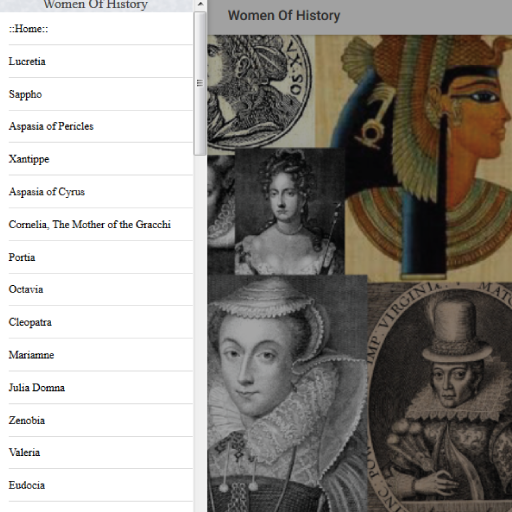The height and width of the screenshot is (512, 512).
Task: Click the Egyptian queen painting
Action: pos(428,158)
